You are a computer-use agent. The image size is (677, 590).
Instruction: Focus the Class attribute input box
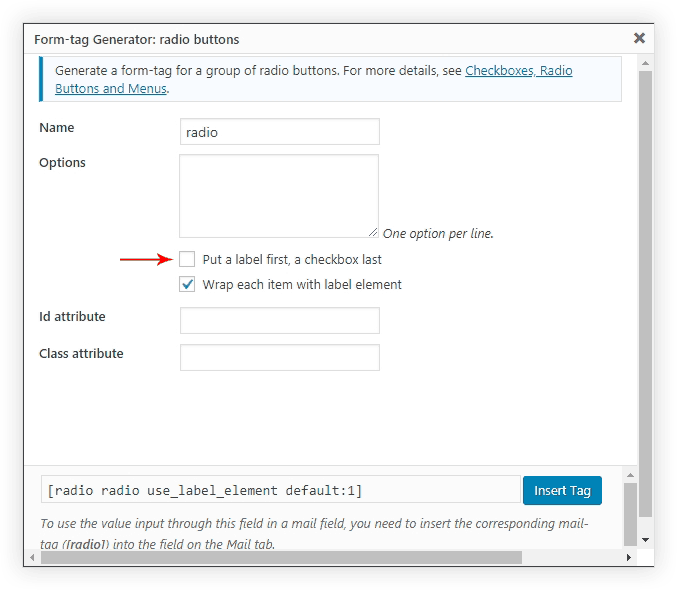pos(279,357)
